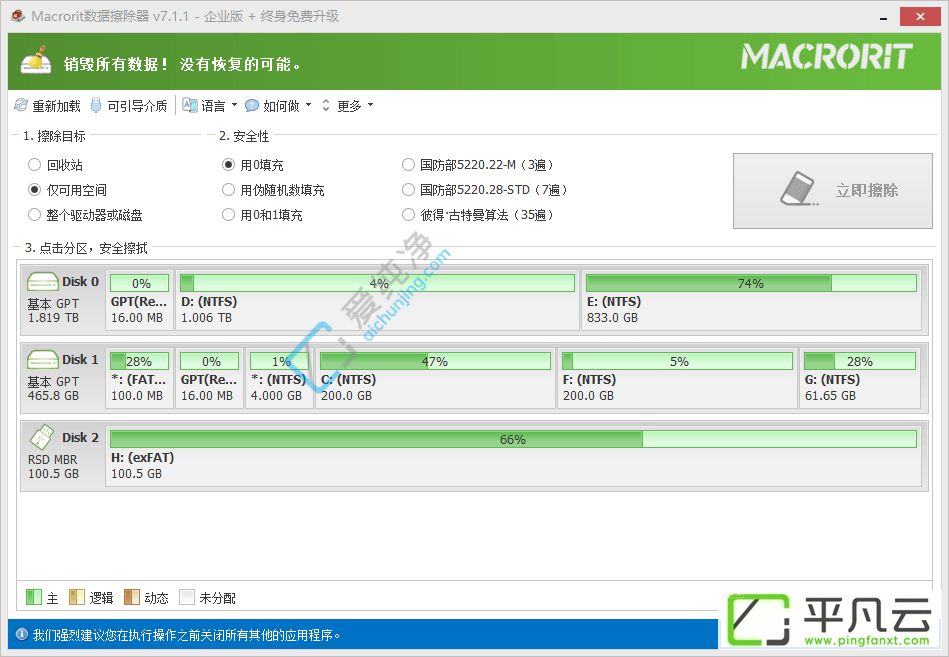Click the 动态 dynamic legend swatch
This screenshot has height=657, width=949.
coord(132,597)
